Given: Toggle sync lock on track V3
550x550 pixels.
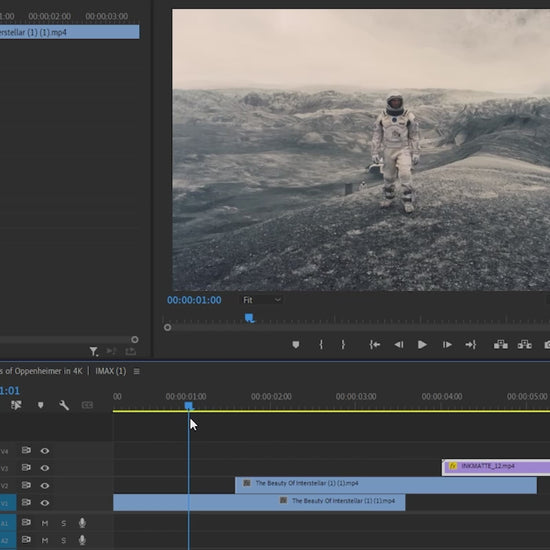Looking at the screenshot, I should [26, 468].
